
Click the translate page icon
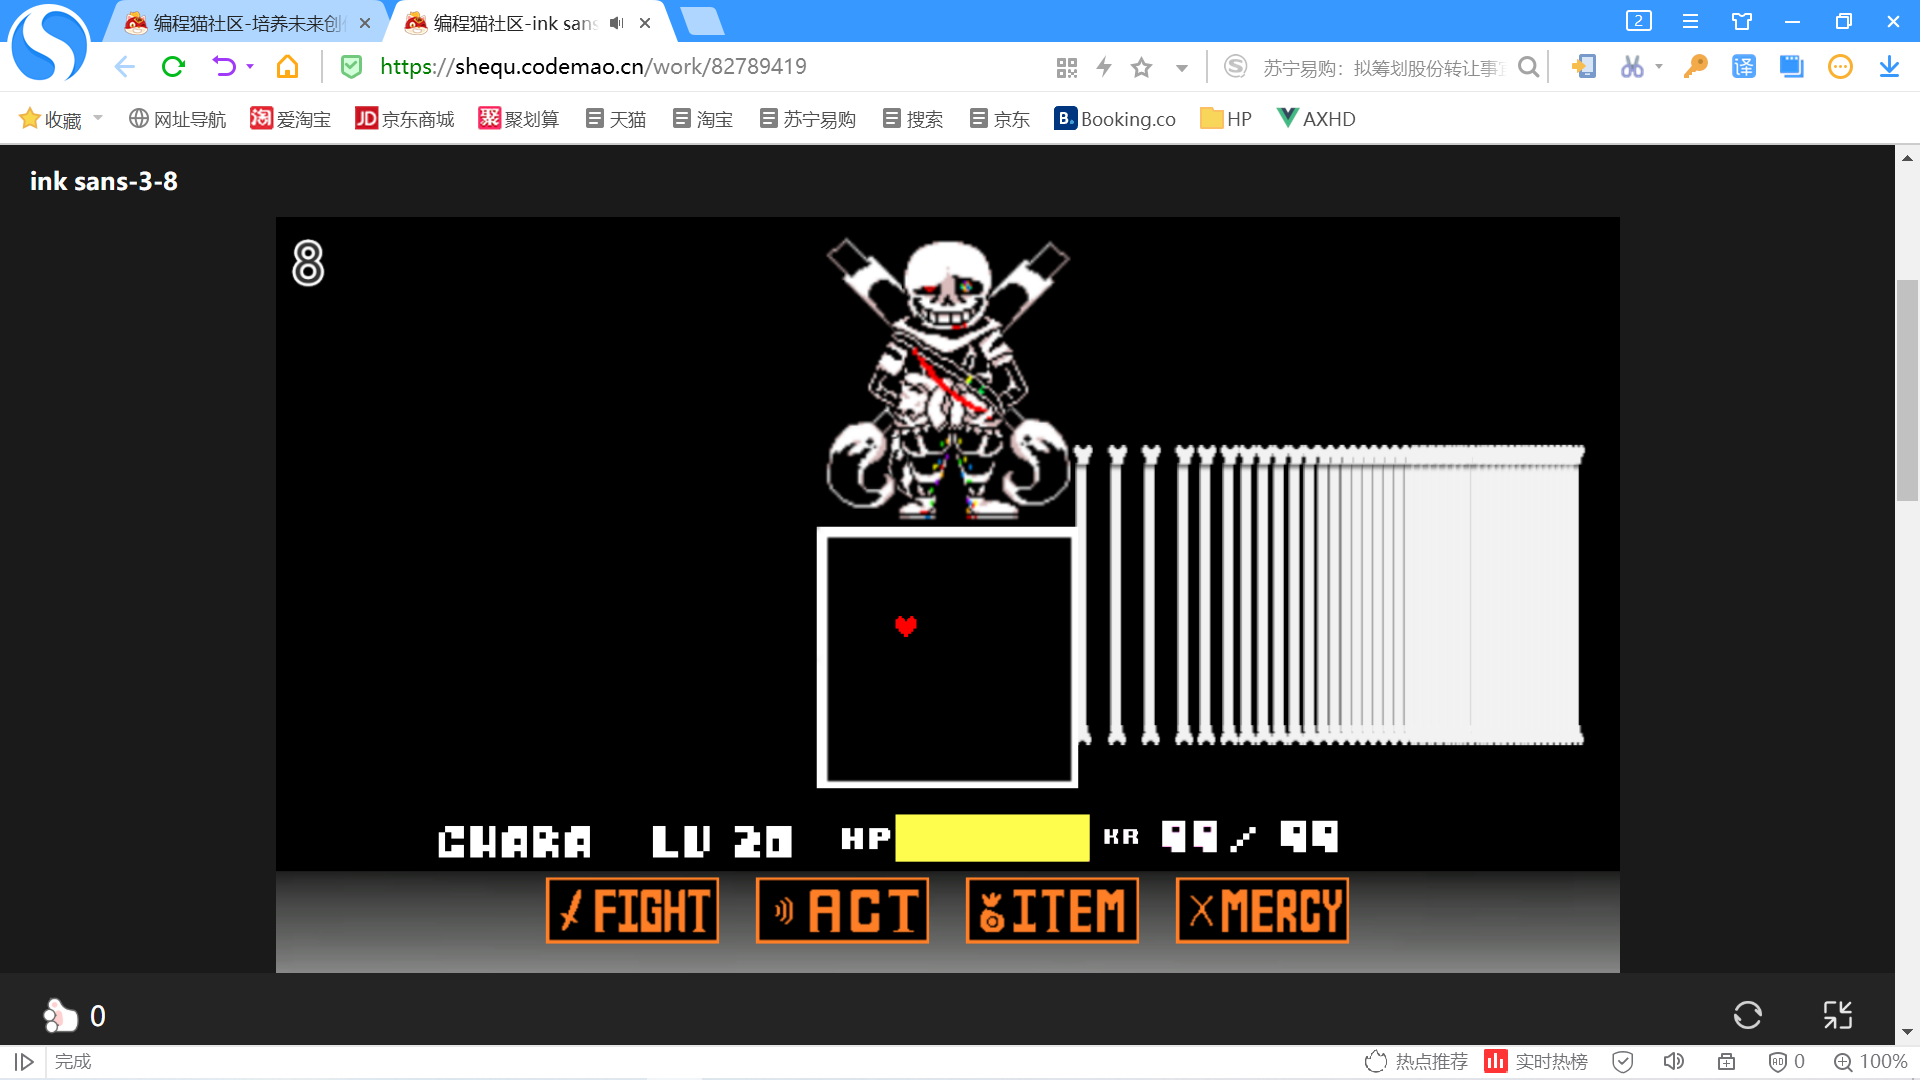tap(1744, 67)
